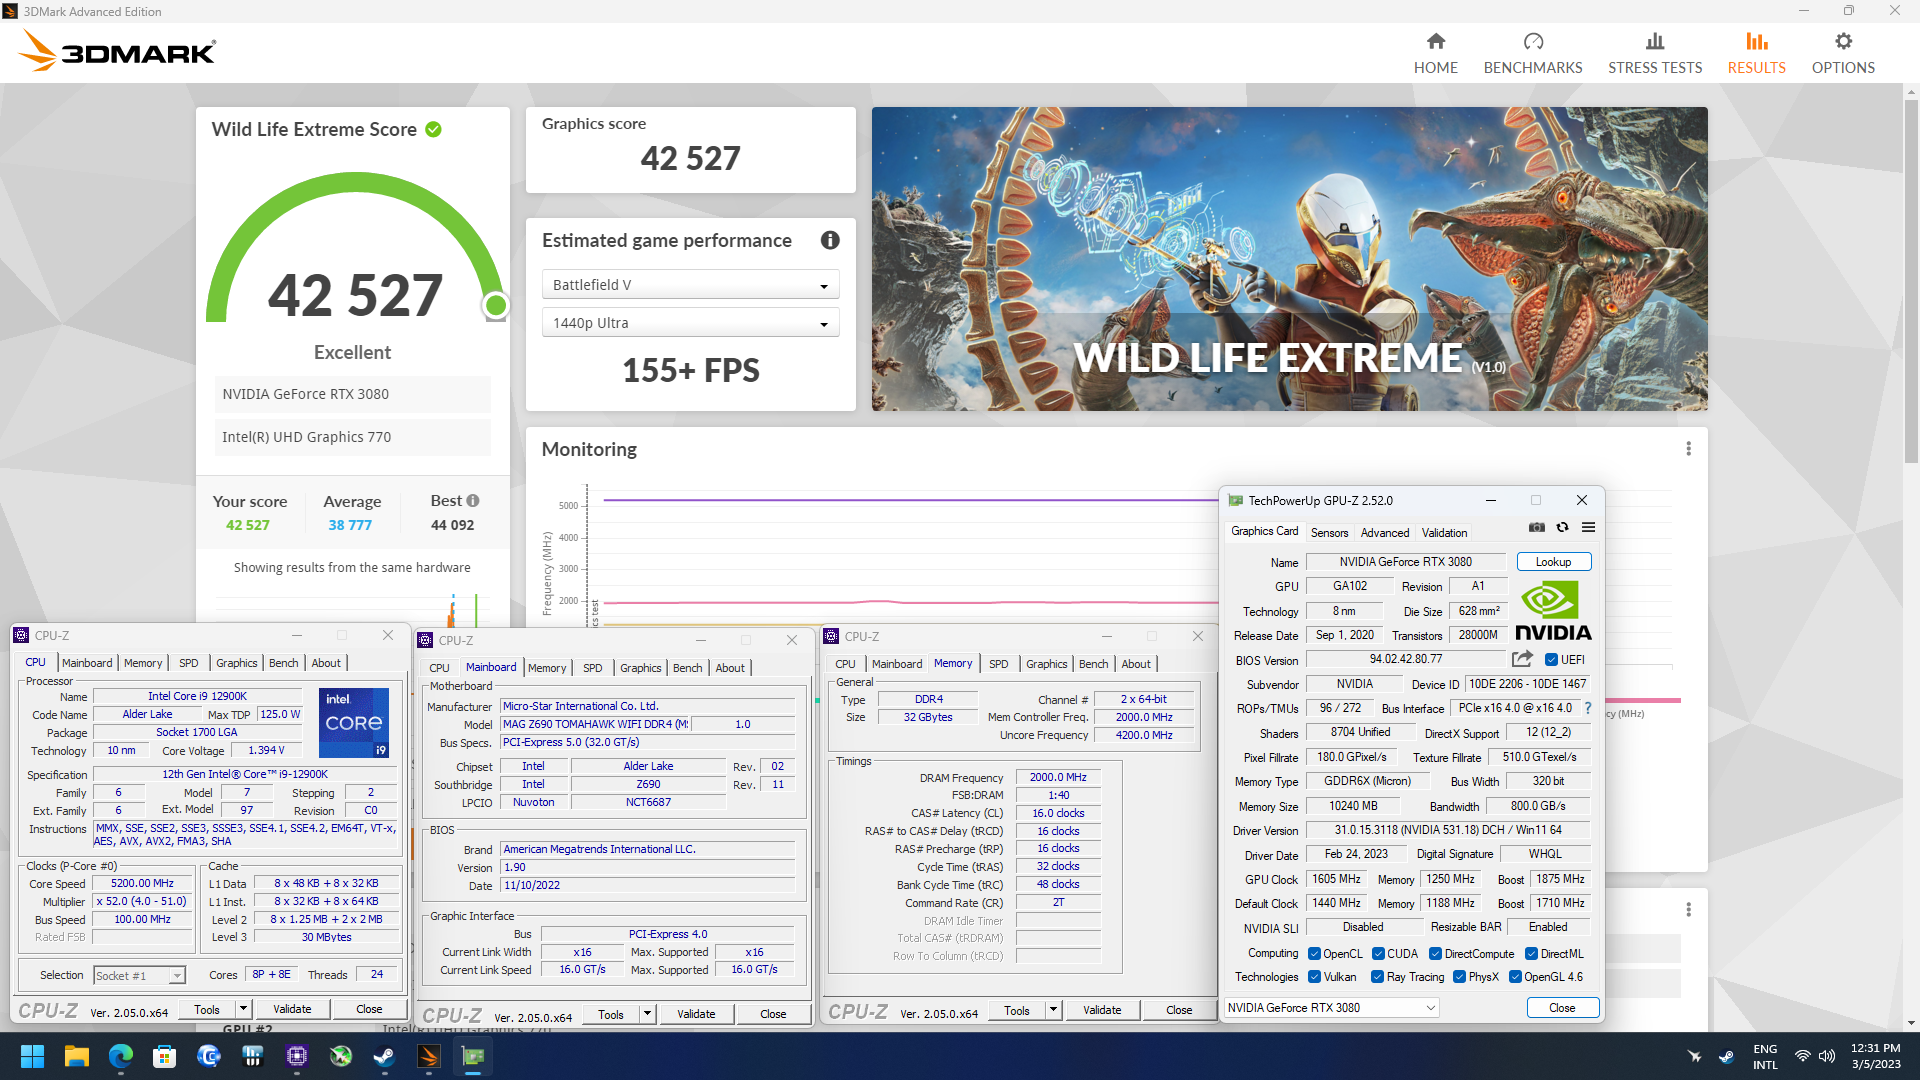The width and height of the screenshot is (1920, 1080).
Task: Toggle CUDA checkbox in GPU-Z
Action: [1378, 954]
